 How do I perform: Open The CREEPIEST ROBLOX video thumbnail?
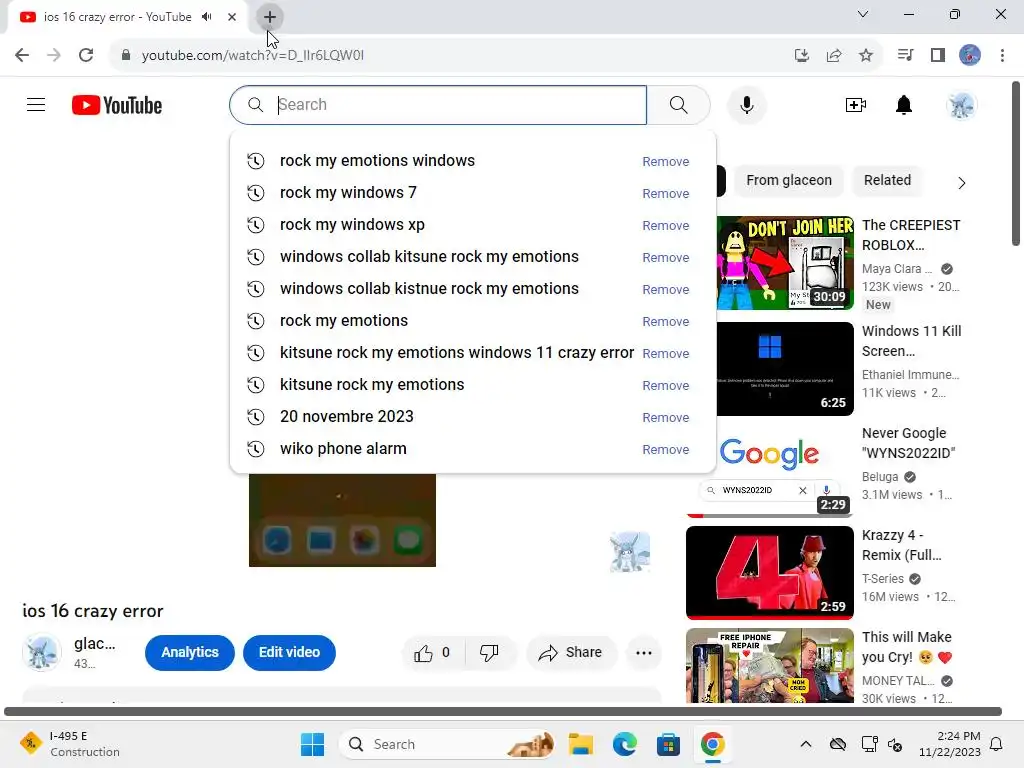[785, 263]
